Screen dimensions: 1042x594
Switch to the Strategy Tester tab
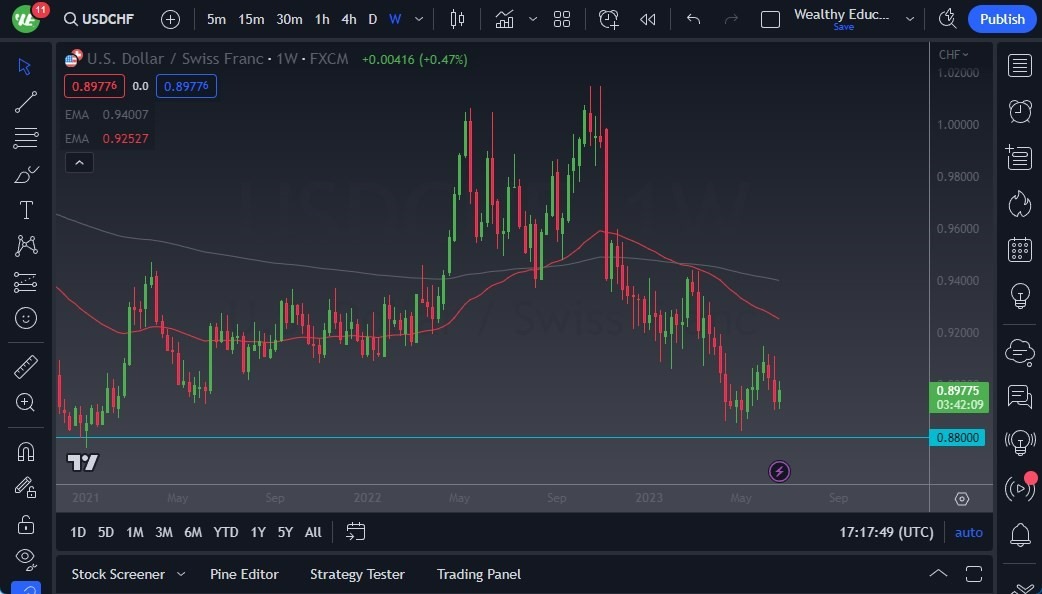(357, 574)
